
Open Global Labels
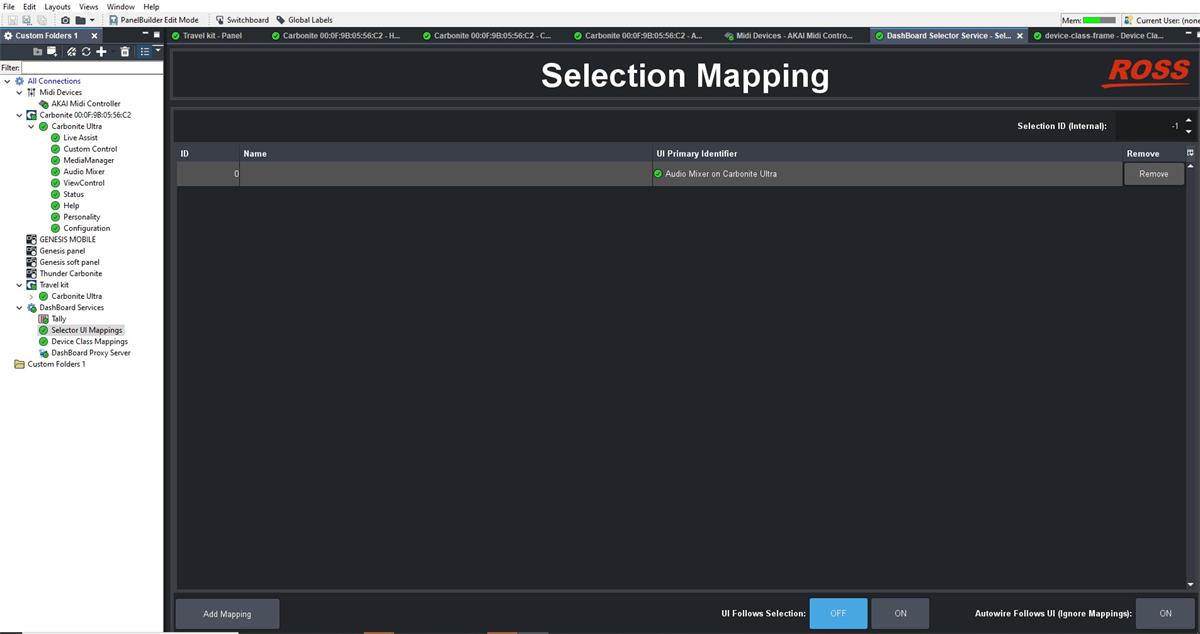pos(304,20)
